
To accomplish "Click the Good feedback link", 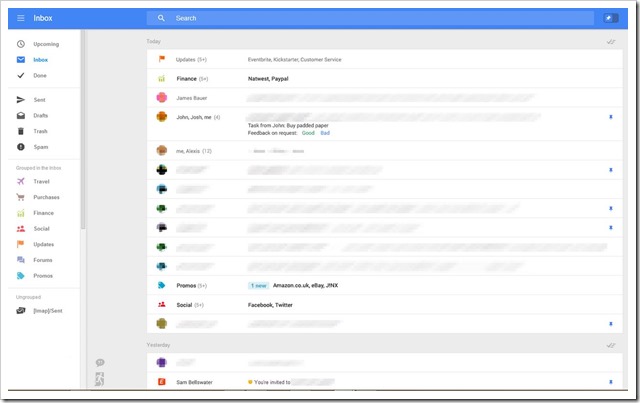I will coord(308,132).
